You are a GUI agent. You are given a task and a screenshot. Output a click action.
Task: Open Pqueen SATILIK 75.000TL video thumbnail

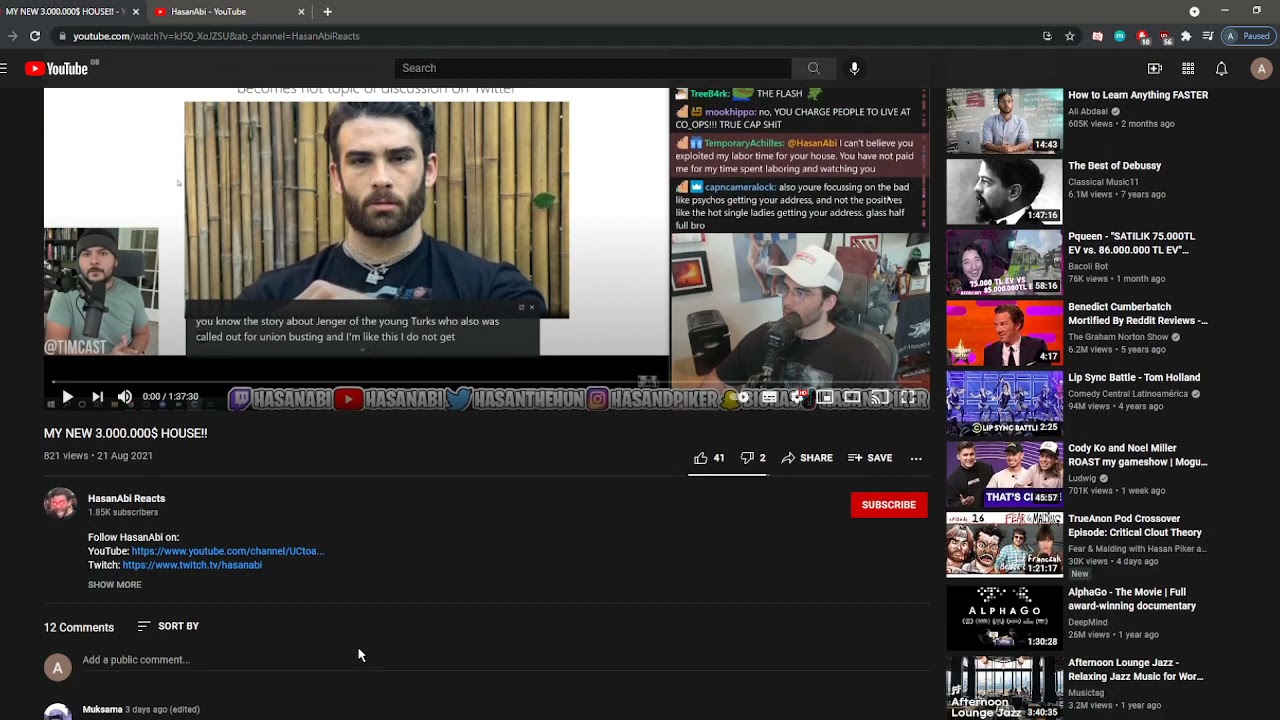[x=1004, y=263]
